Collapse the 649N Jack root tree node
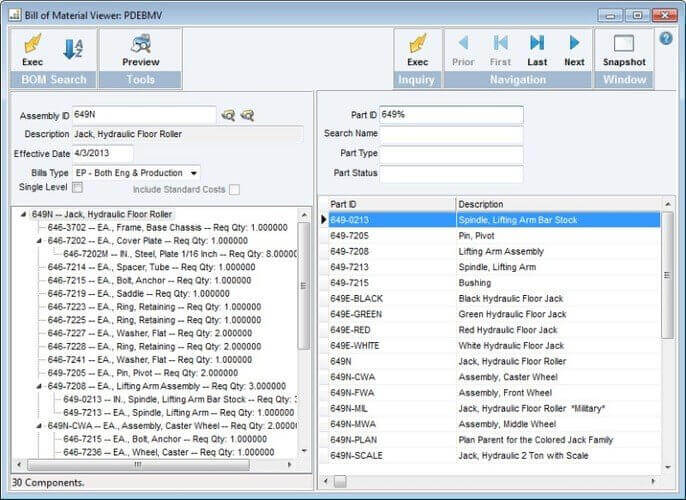 pyautogui.click(x=24, y=214)
